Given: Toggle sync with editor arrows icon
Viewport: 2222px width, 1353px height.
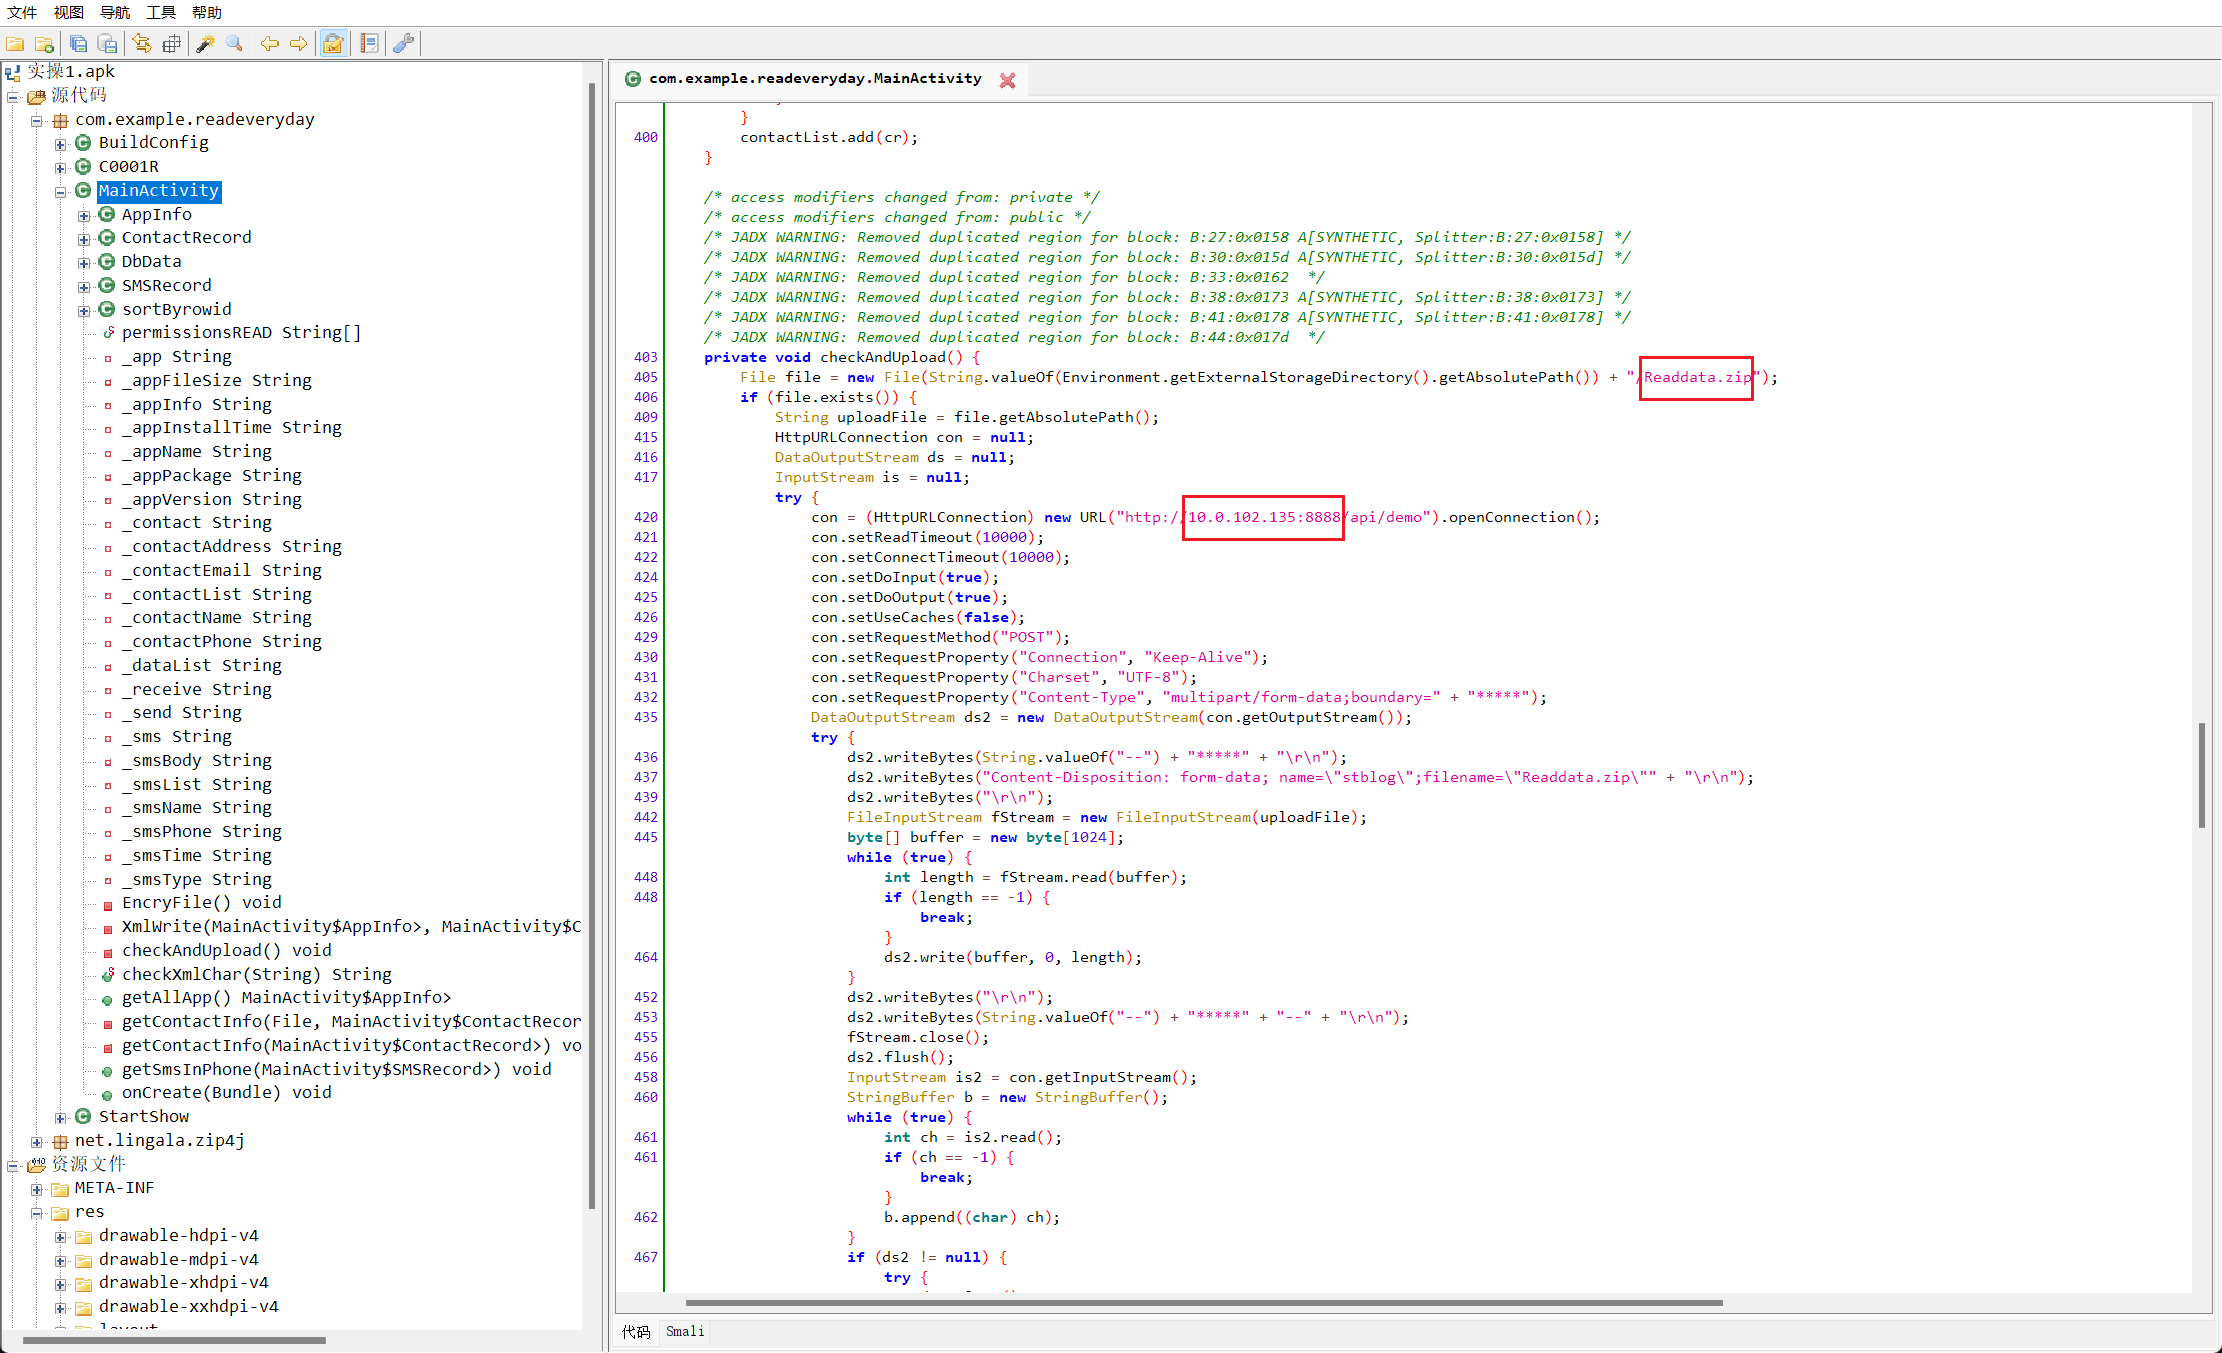Looking at the screenshot, I should point(141,43).
